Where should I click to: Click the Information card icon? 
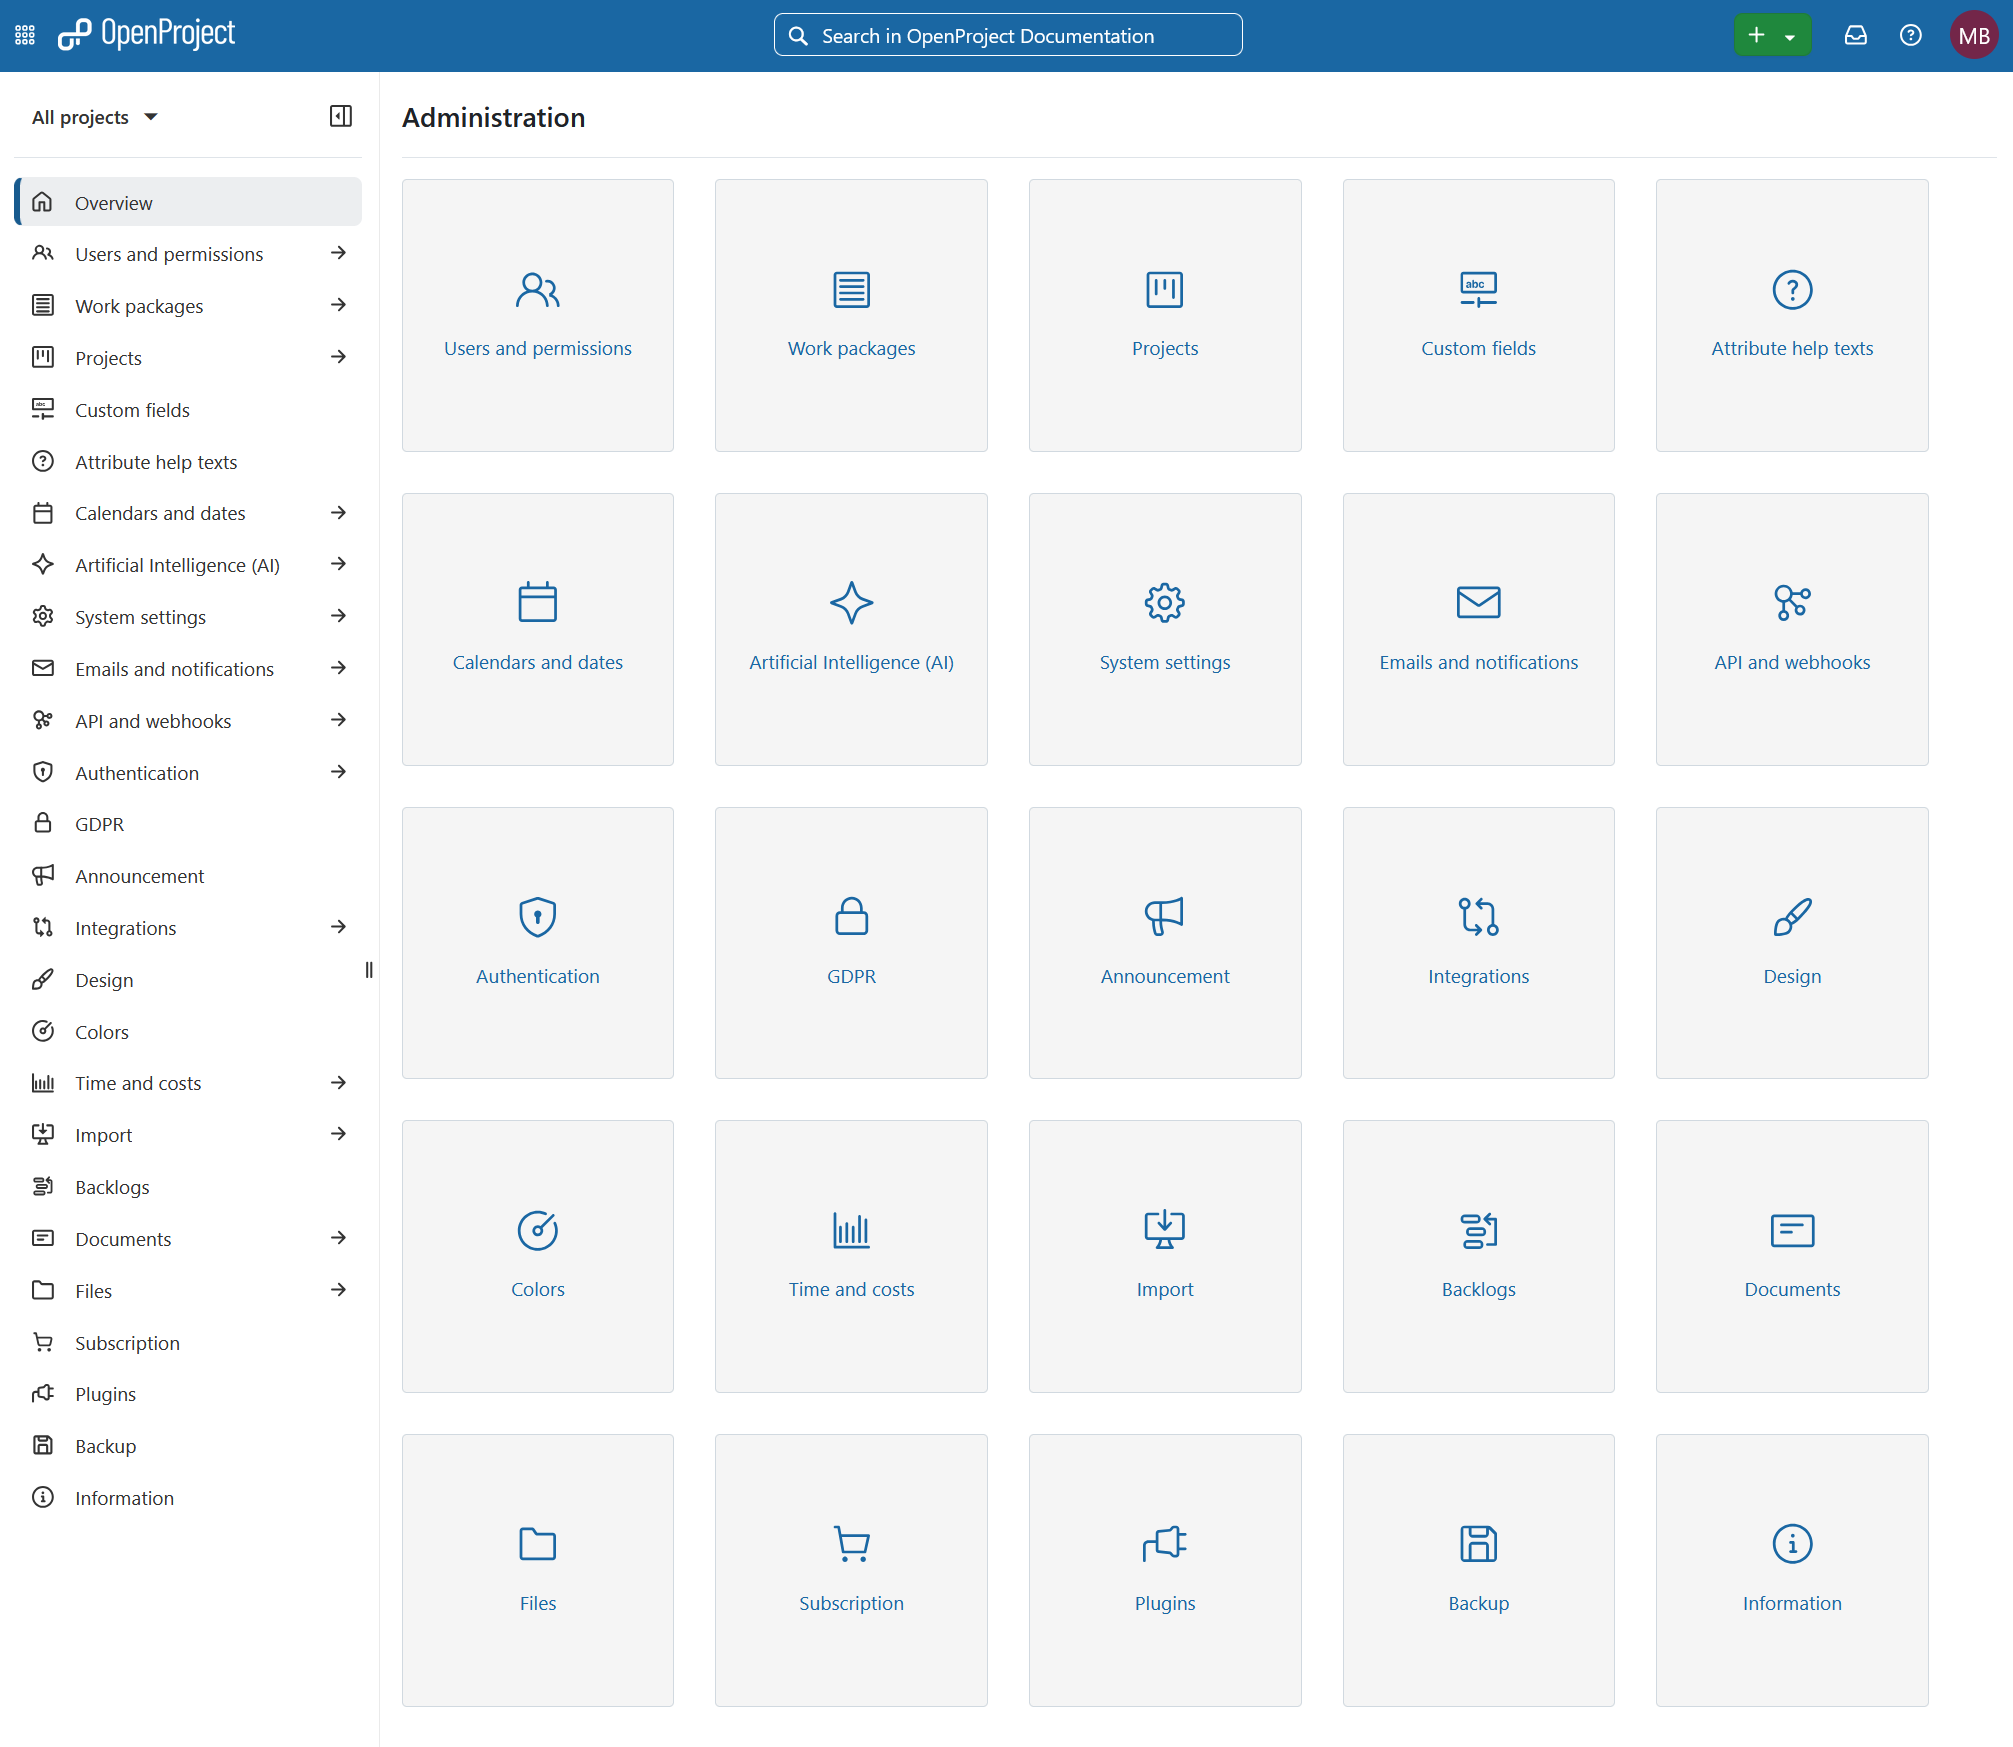[1793, 1544]
